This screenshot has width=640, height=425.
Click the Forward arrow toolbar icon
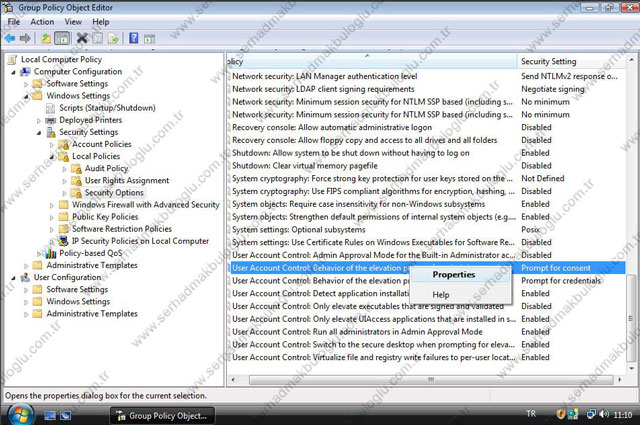coord(25,38)
